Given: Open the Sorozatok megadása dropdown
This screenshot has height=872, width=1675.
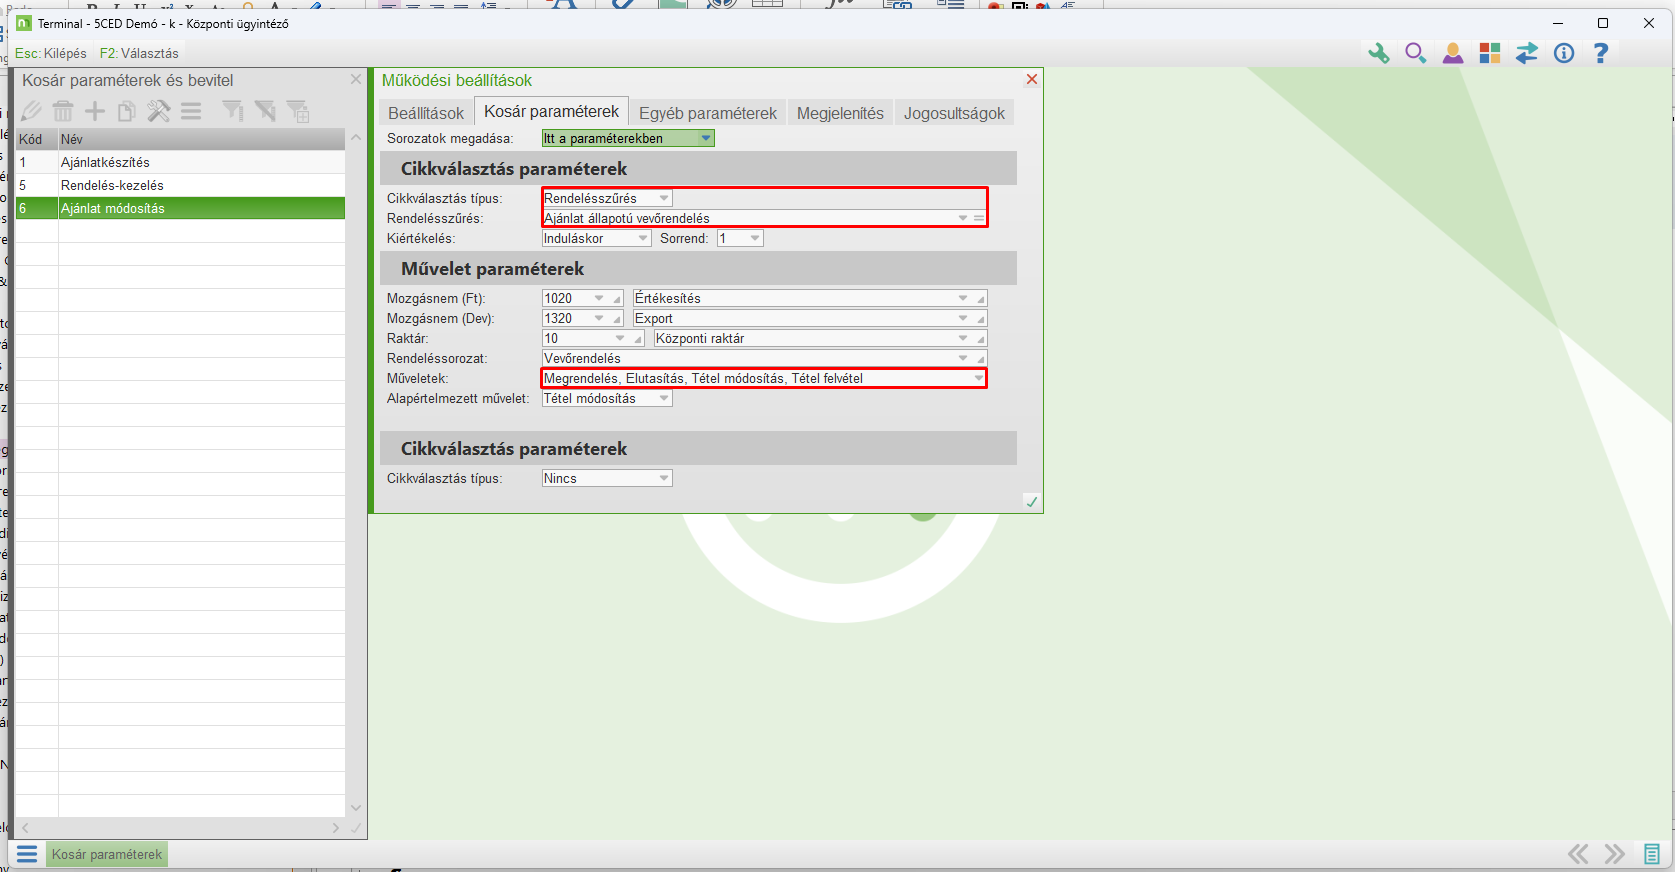Looking at the screenshot, I should [706, 138].
